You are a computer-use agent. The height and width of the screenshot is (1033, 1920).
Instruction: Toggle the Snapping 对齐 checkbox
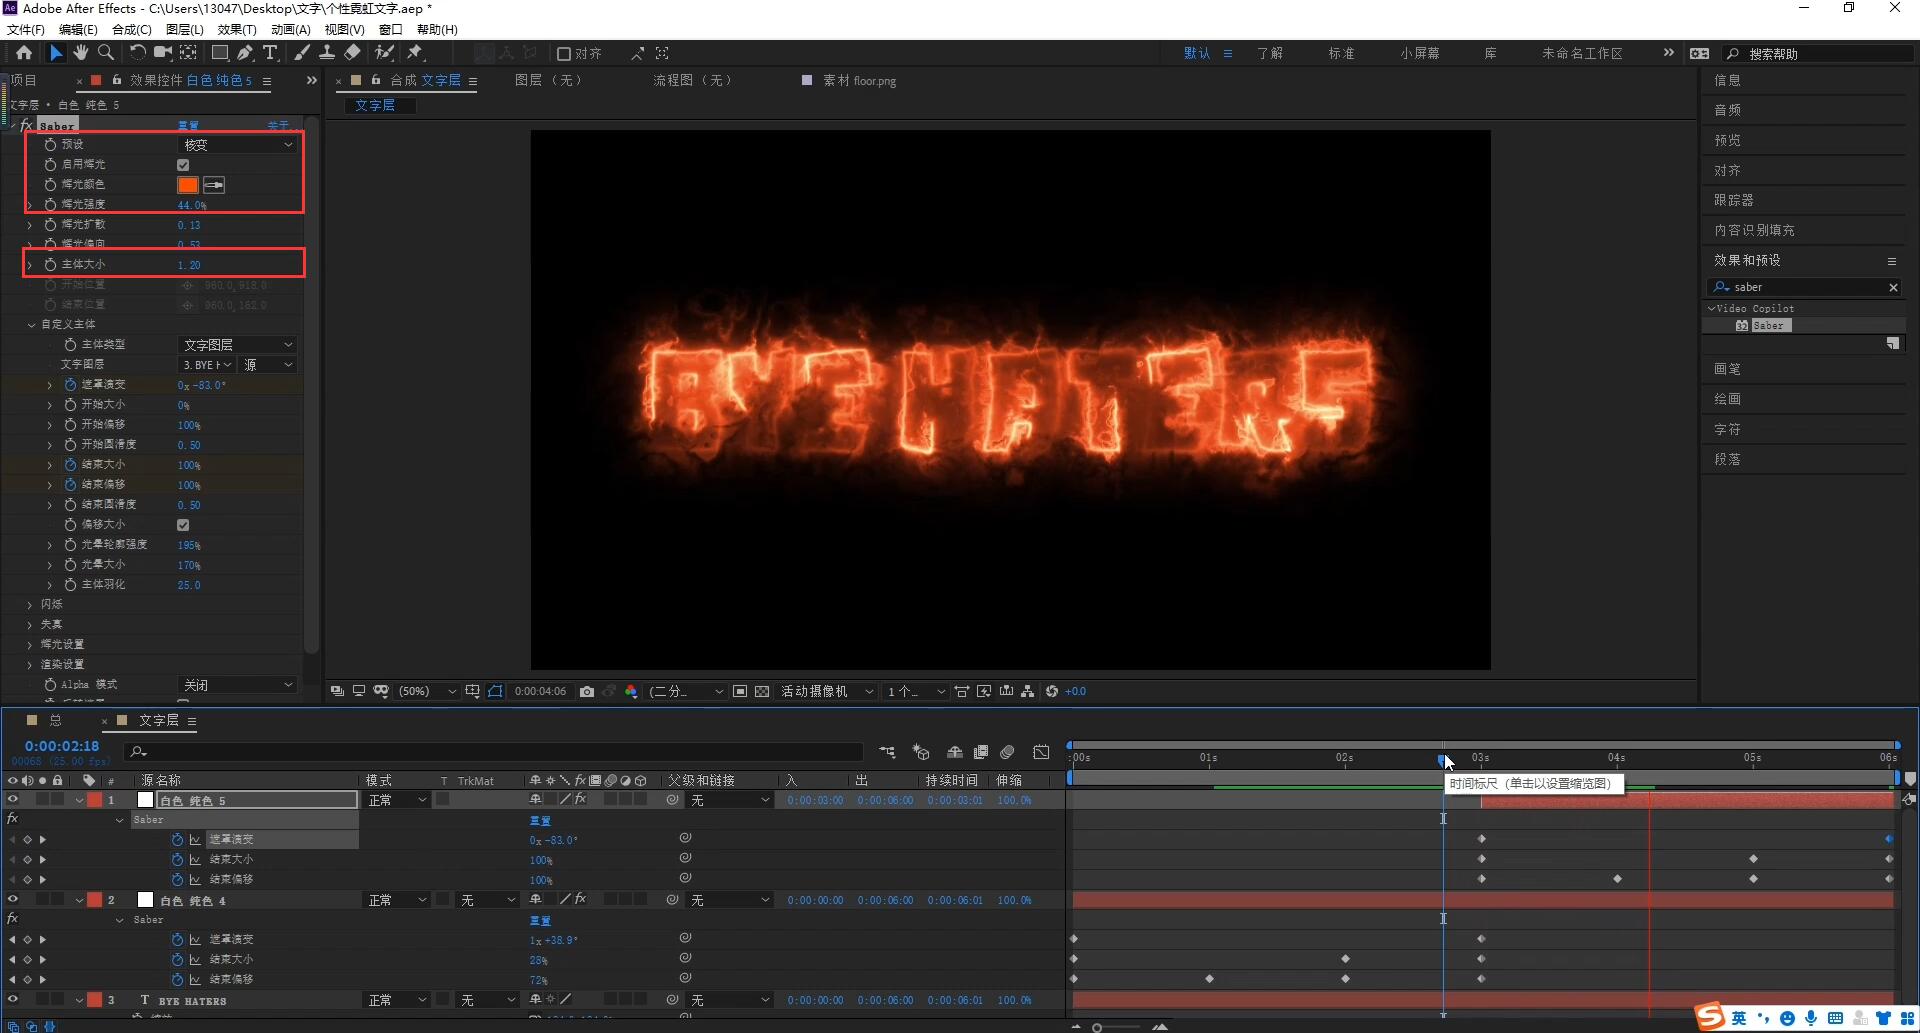(x=564, y=54)
